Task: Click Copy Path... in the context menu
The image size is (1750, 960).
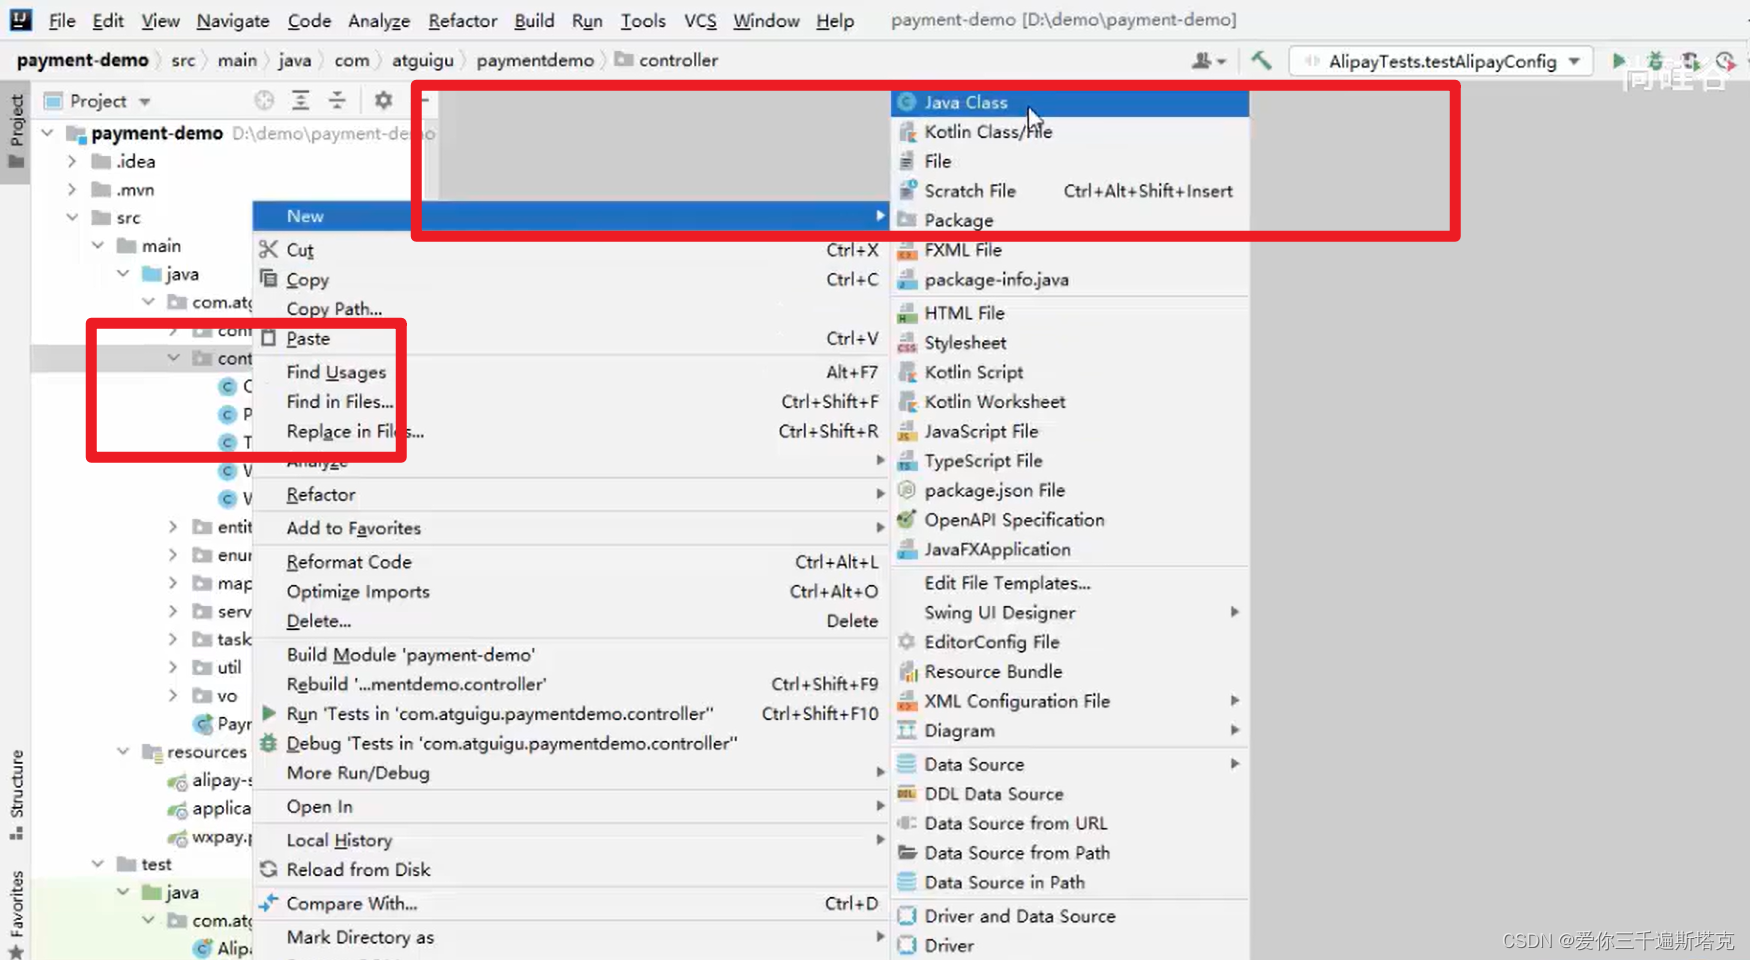Action: [571, 309]
